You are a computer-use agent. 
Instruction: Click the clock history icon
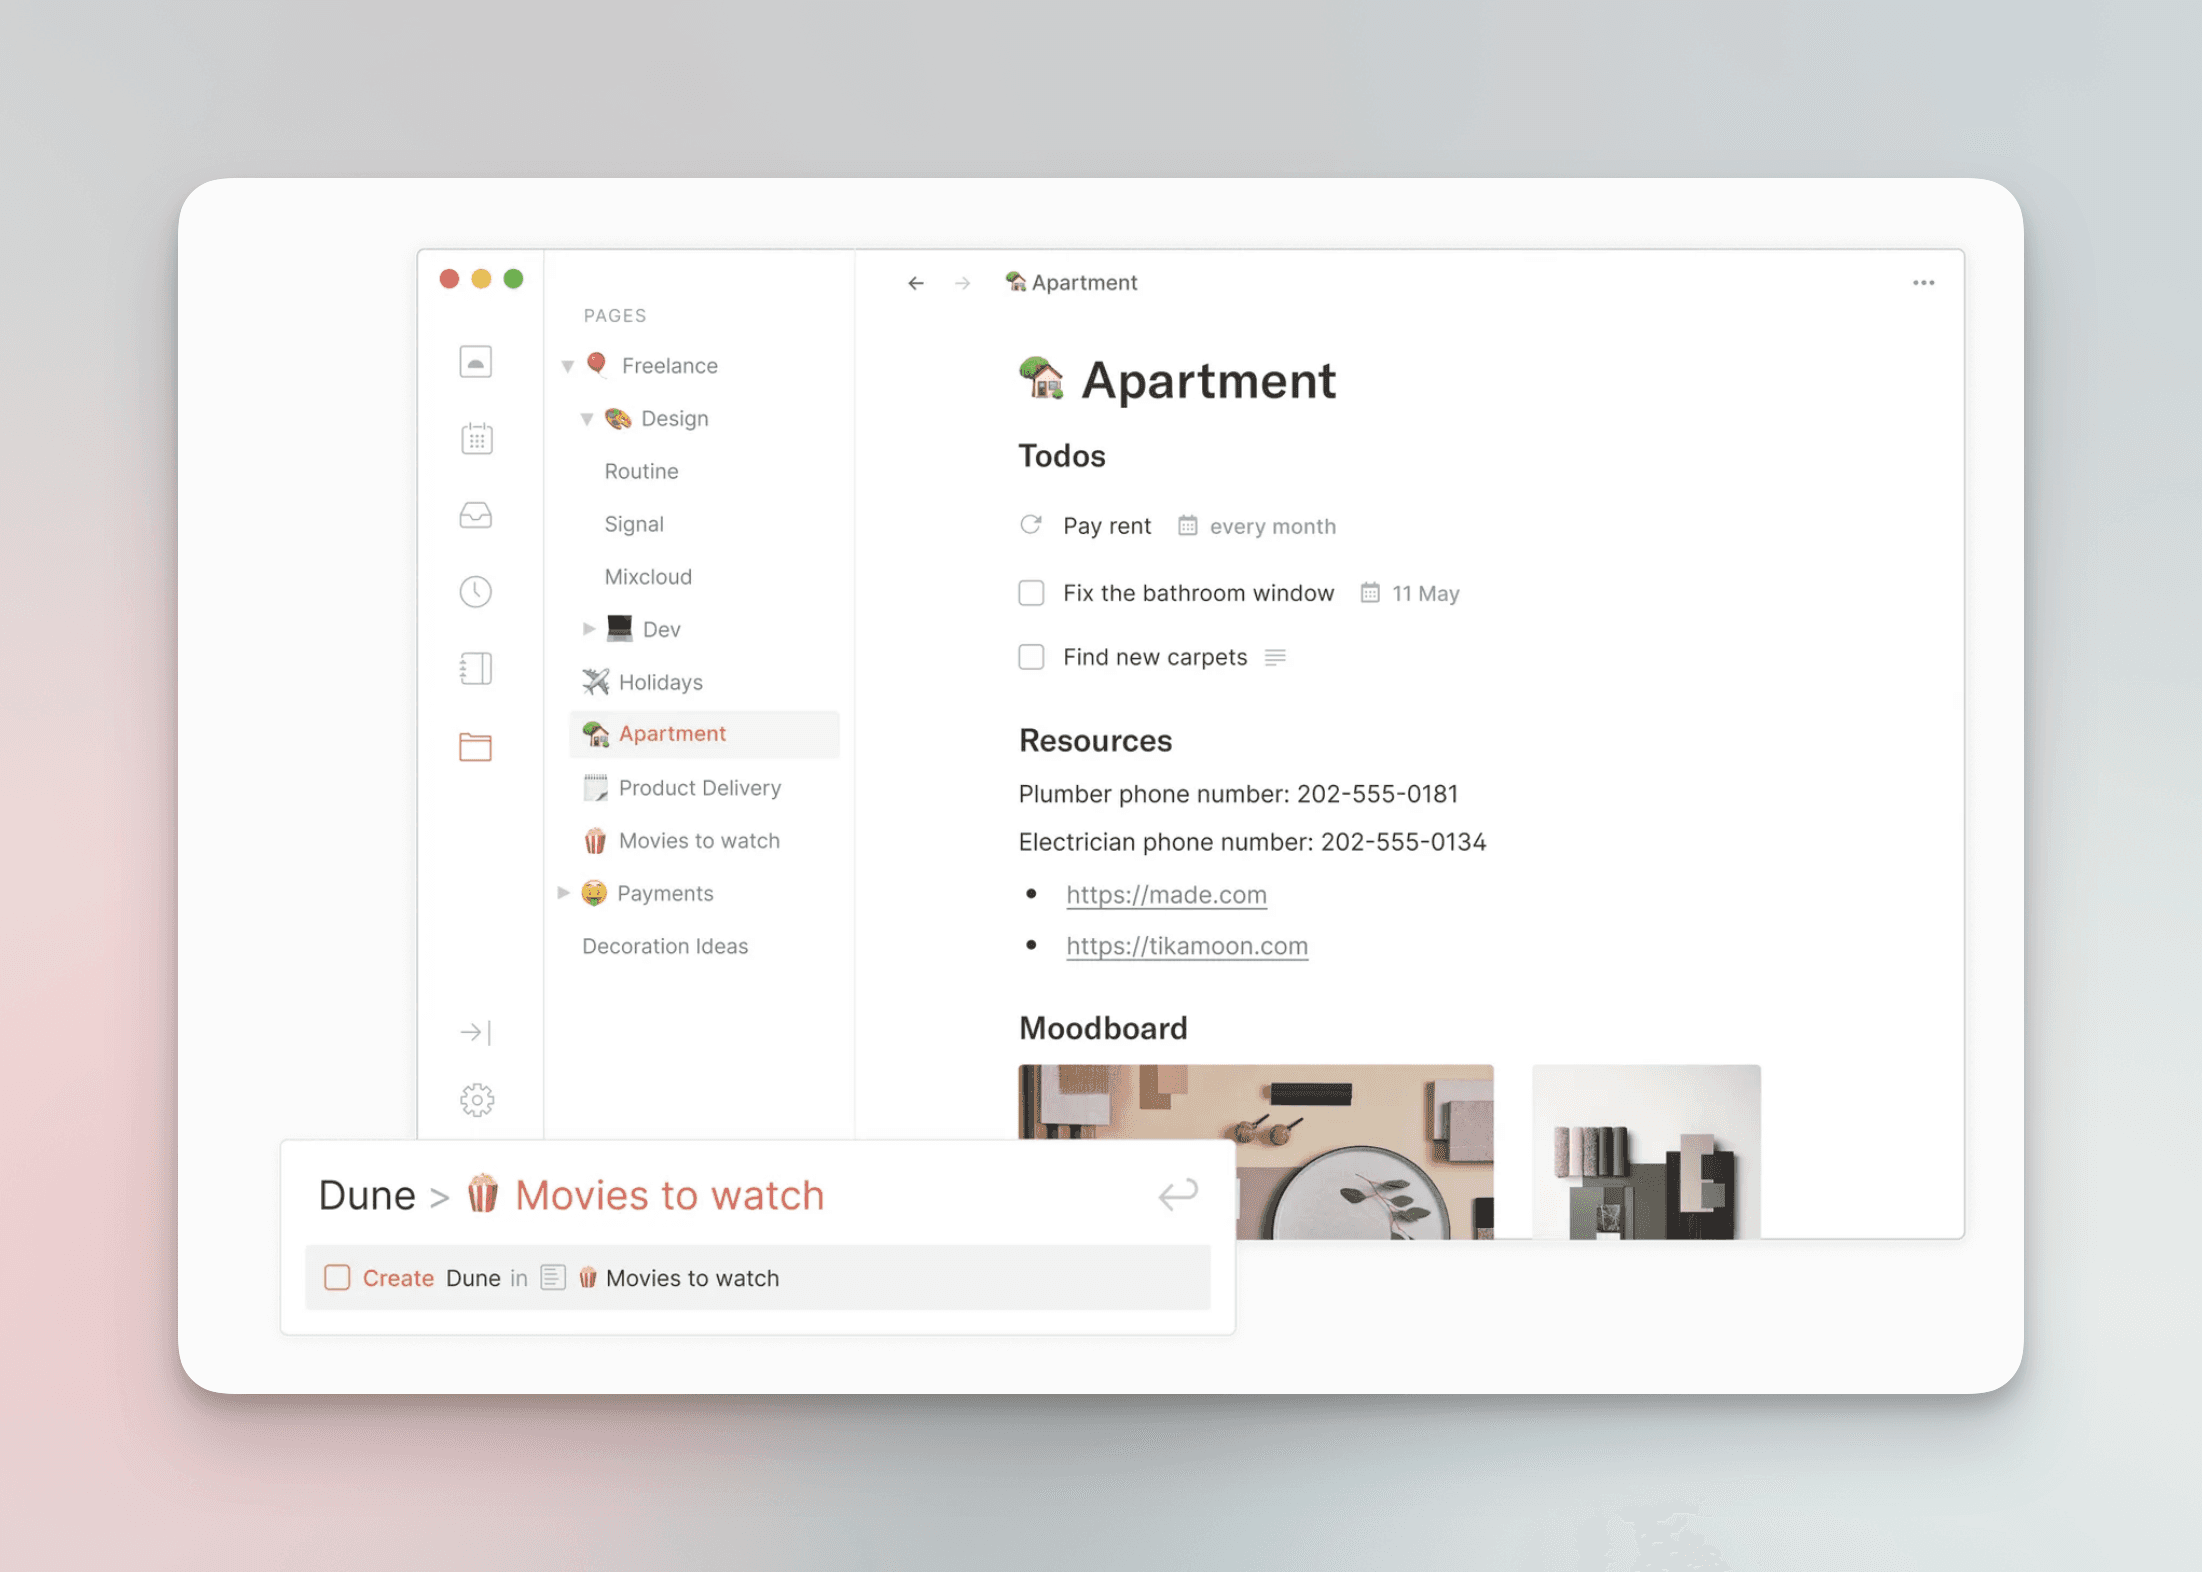coord(476,592)
